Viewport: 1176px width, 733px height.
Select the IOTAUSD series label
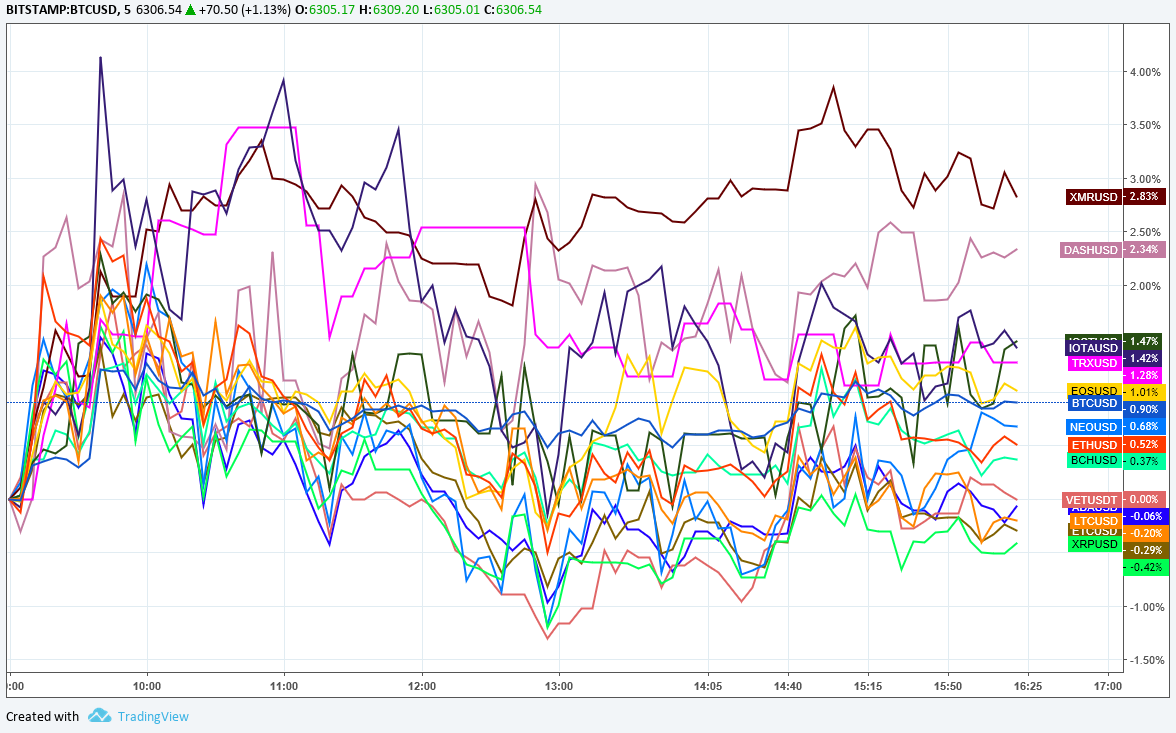click(1094, 348)
